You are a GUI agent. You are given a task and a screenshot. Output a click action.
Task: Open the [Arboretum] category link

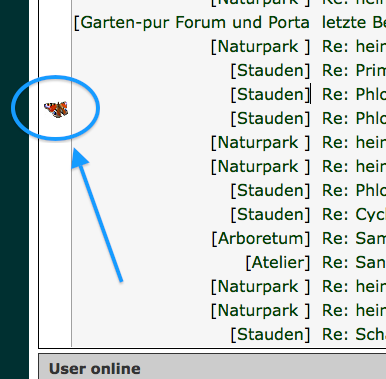tap(261, 239)
